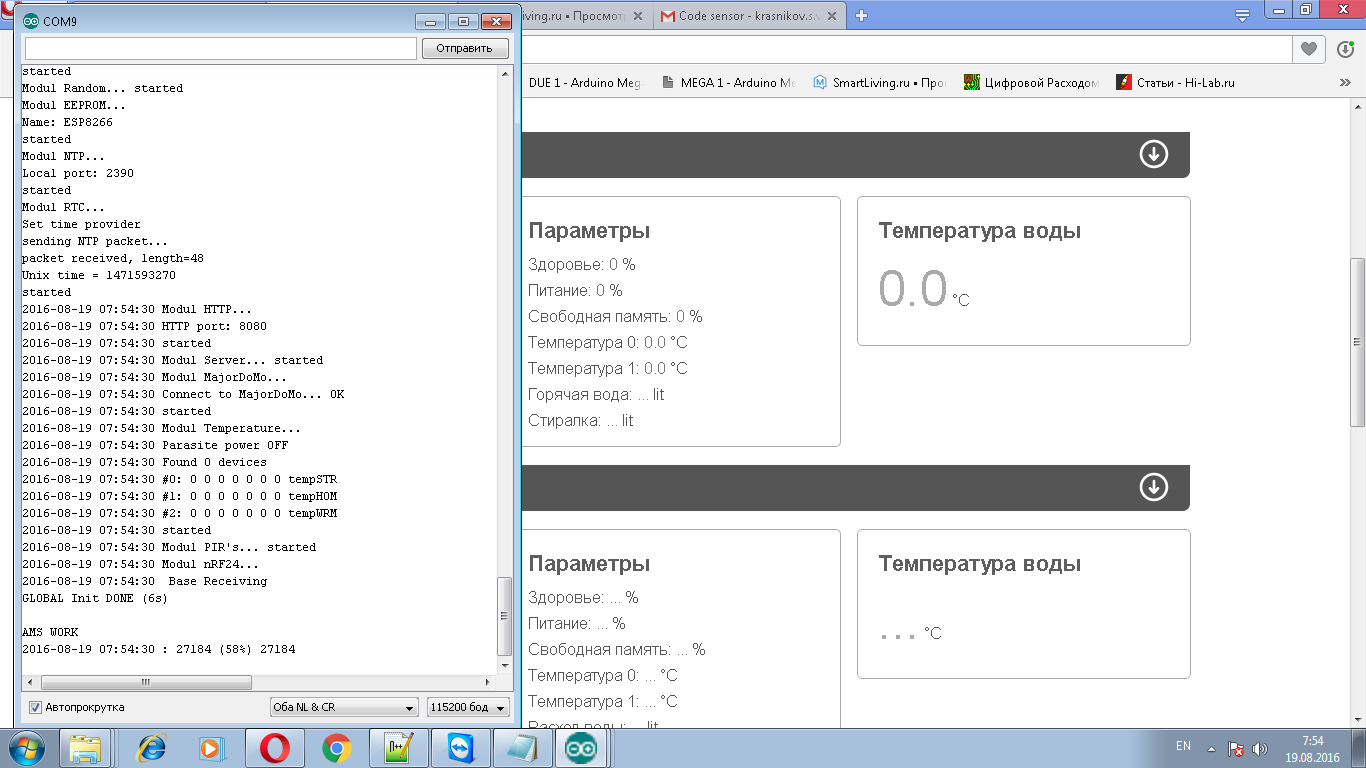Open the Статьи - Hi-Lab.ru bookmark
Viewport: 1366px width, 768px height.
pyautogui.click(x=1175, y=83)
